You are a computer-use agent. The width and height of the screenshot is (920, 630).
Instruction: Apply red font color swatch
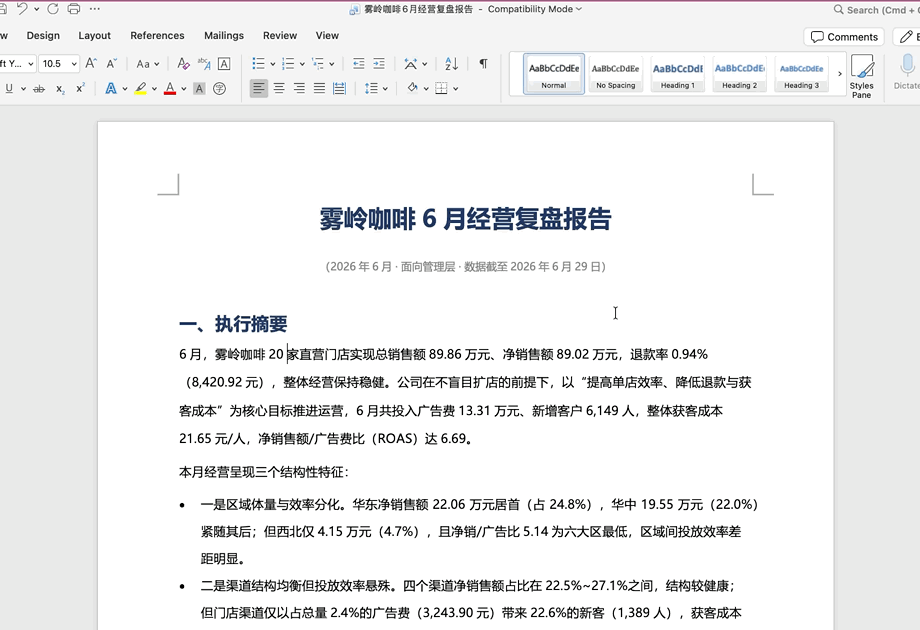tap(170, 89)
